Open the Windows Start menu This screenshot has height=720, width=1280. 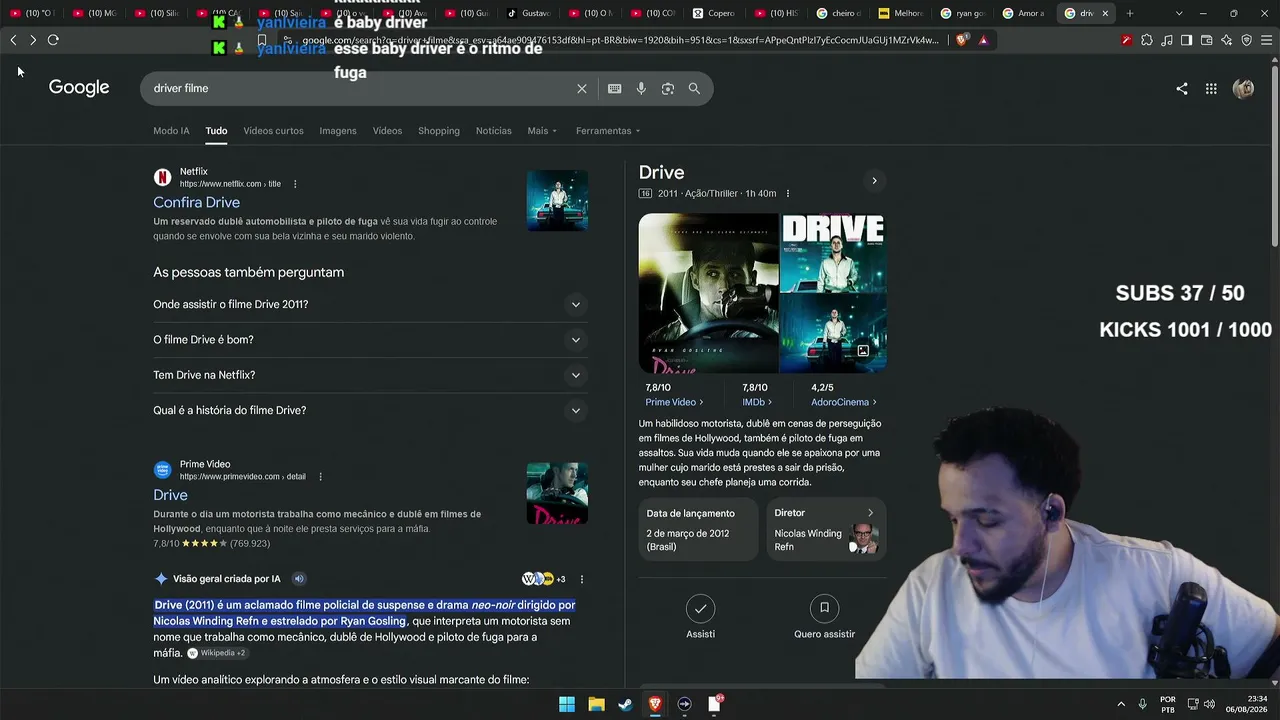pos(567,704)
